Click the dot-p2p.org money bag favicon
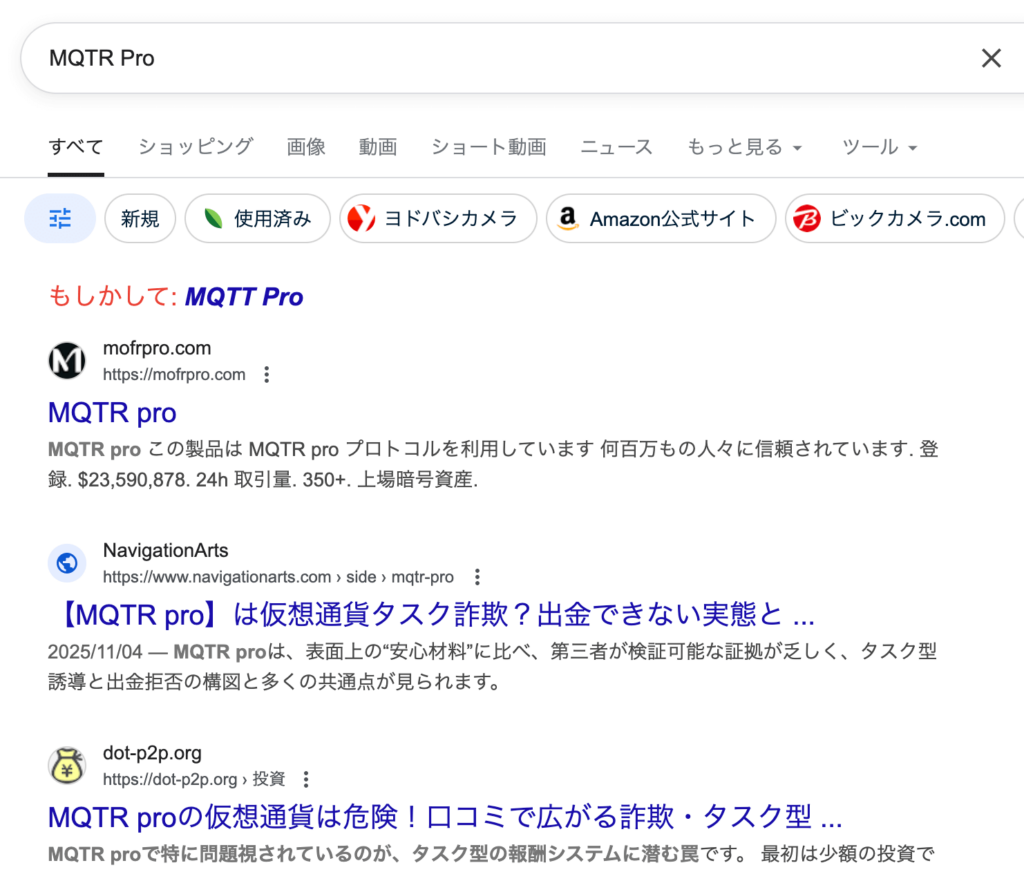1024x872 pixels. (67, 765)
